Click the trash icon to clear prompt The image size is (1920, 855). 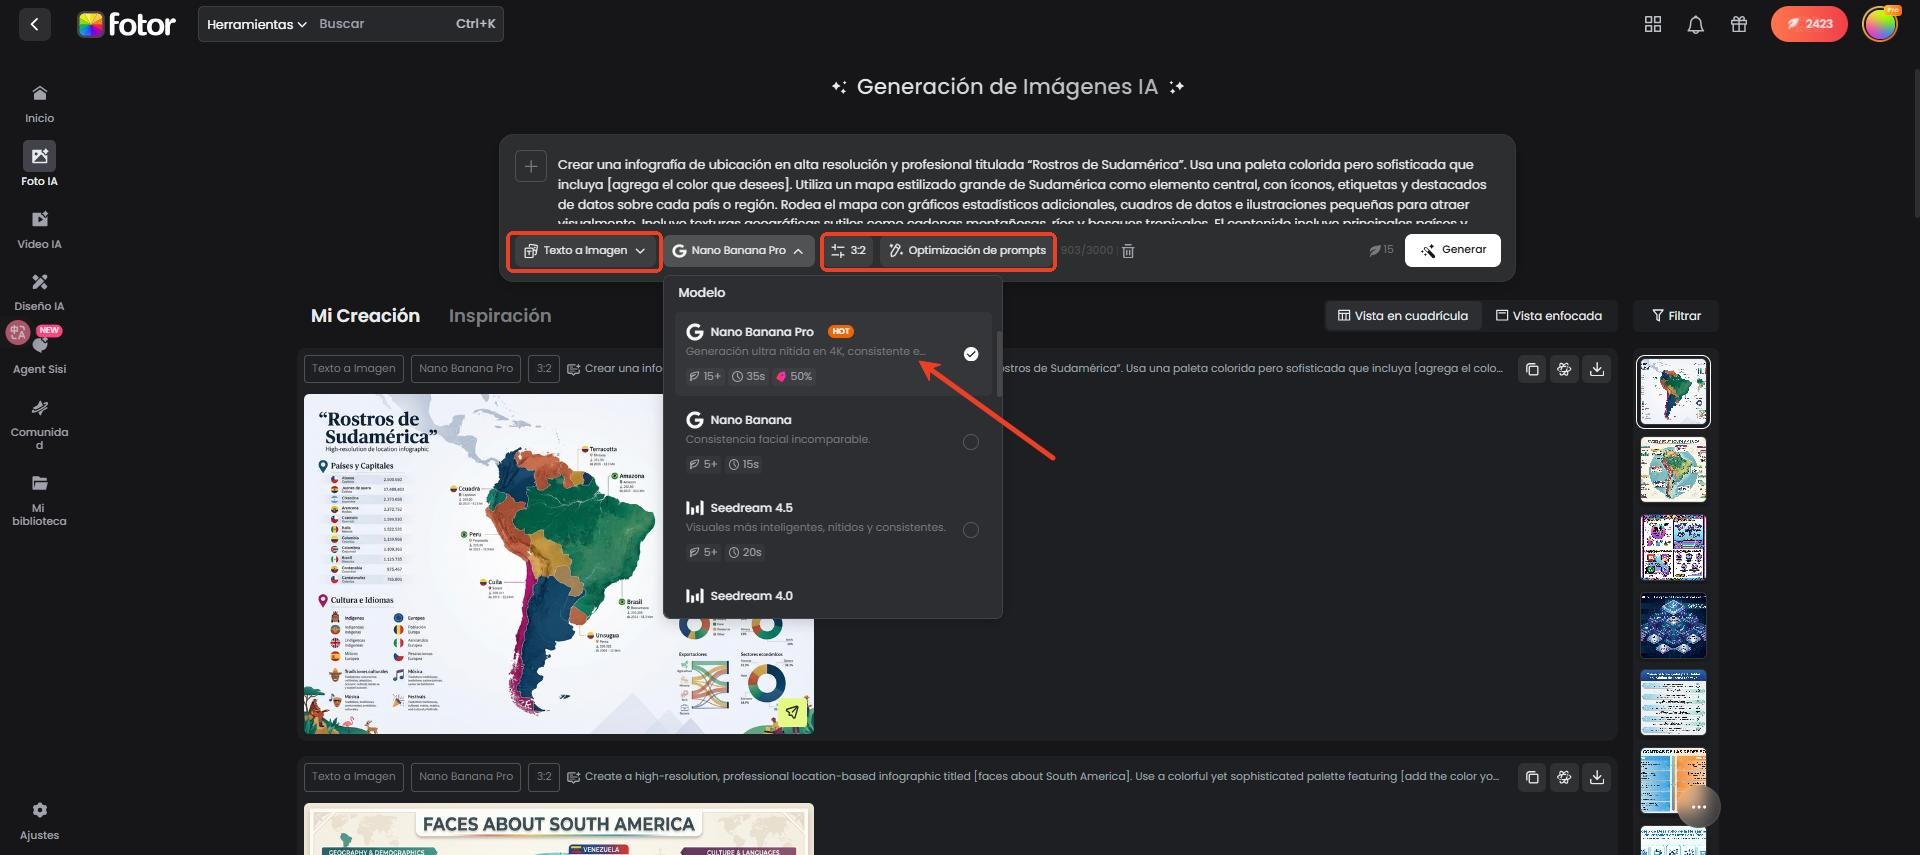click(x=1128, y=251)
